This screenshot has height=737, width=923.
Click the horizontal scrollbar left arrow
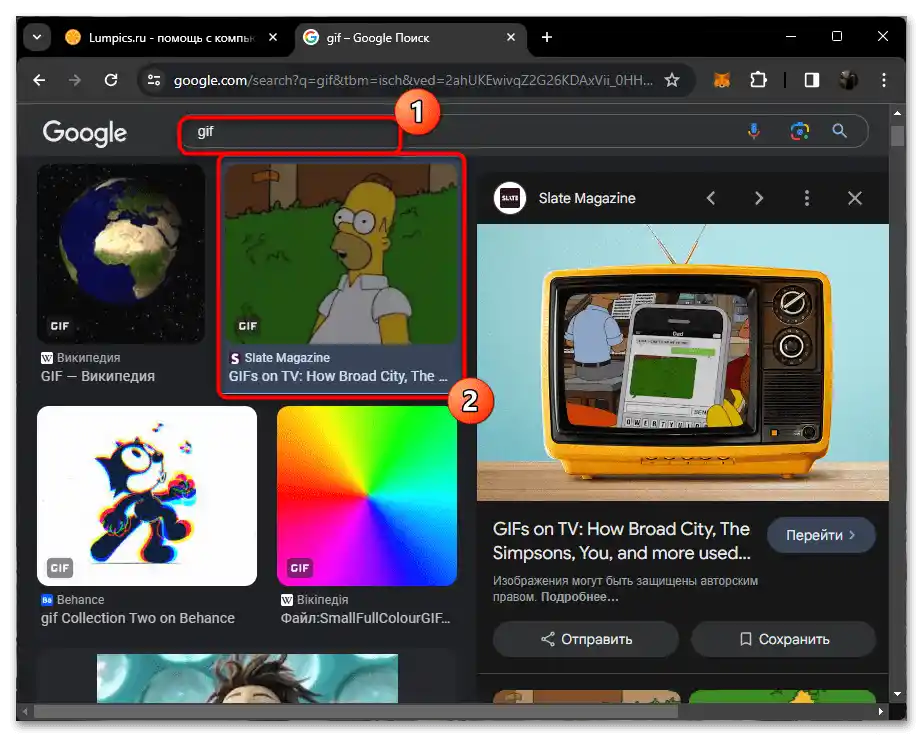click(25, 711)
